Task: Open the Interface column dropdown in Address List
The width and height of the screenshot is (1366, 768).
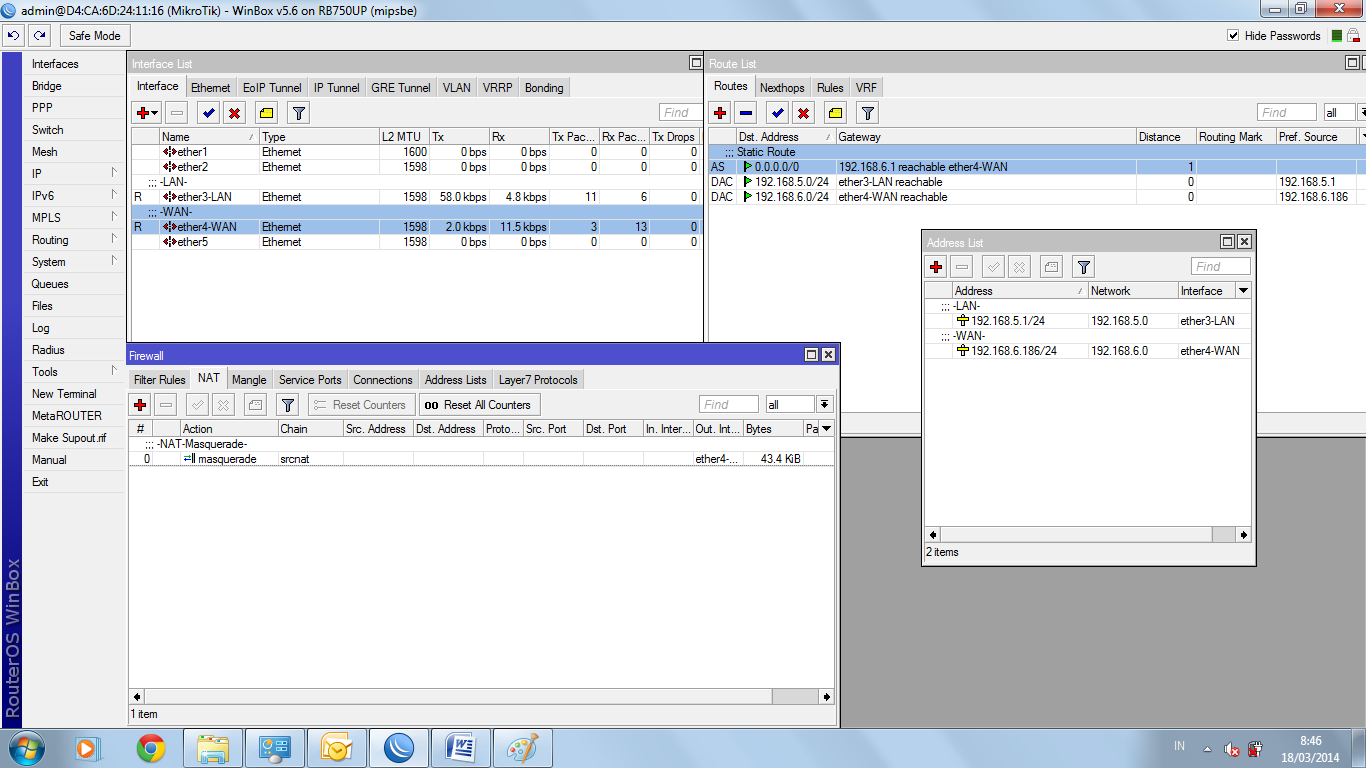Action: pyautogui.click(x=1241, y=290)
